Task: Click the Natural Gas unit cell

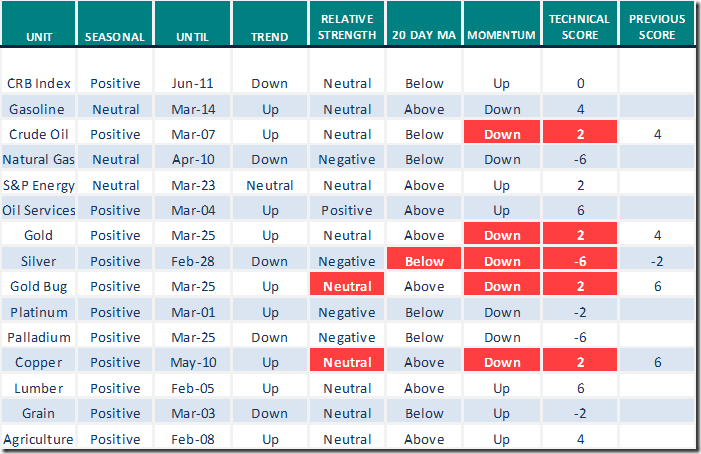Action: [38, 159]
